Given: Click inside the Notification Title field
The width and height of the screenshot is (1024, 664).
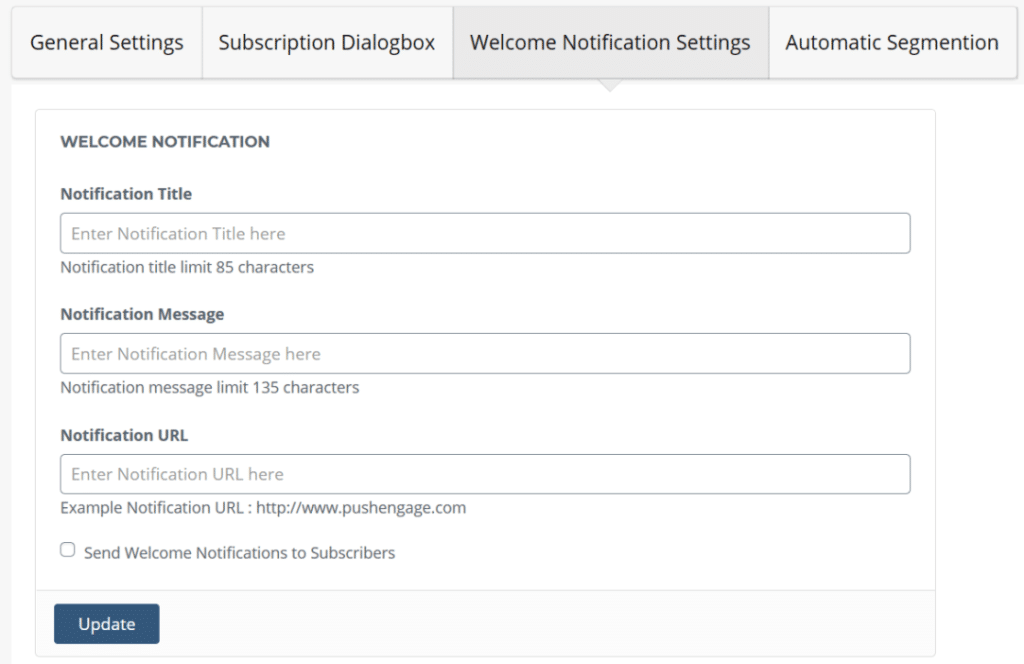Looking at the screenshot, I should tap(485, 233).
